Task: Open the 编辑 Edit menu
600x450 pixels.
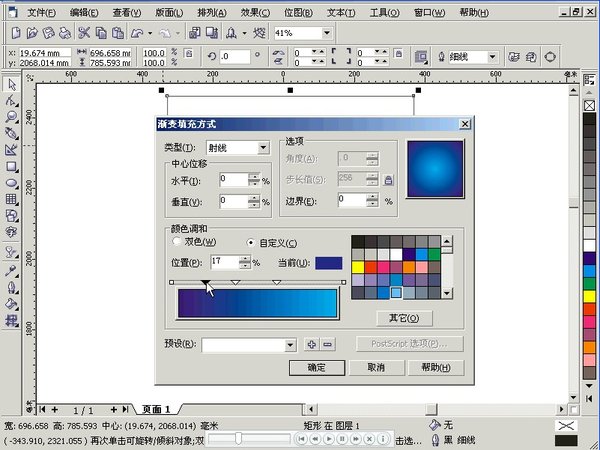Action: [84, 13]
